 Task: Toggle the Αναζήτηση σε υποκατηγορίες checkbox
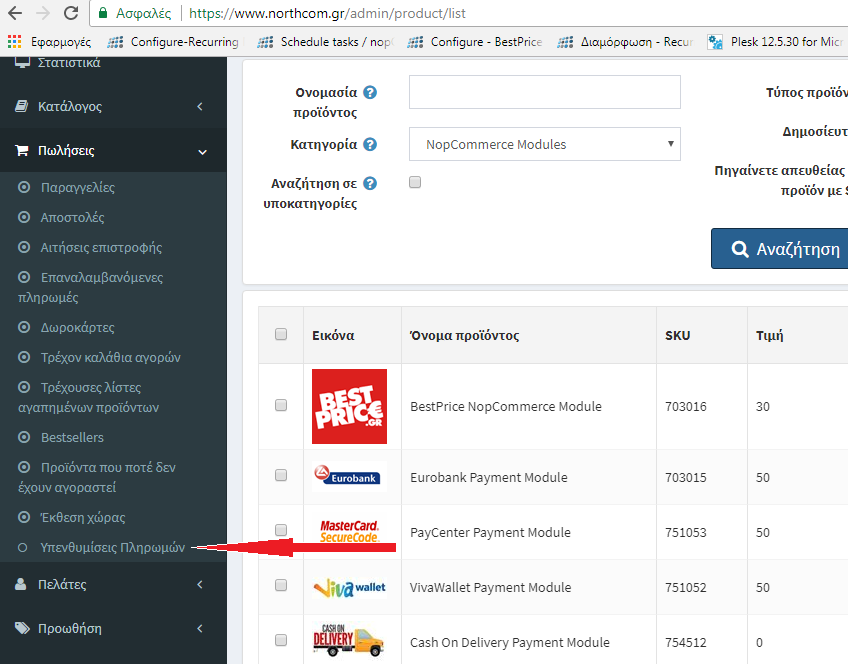(x=415, y=182)
